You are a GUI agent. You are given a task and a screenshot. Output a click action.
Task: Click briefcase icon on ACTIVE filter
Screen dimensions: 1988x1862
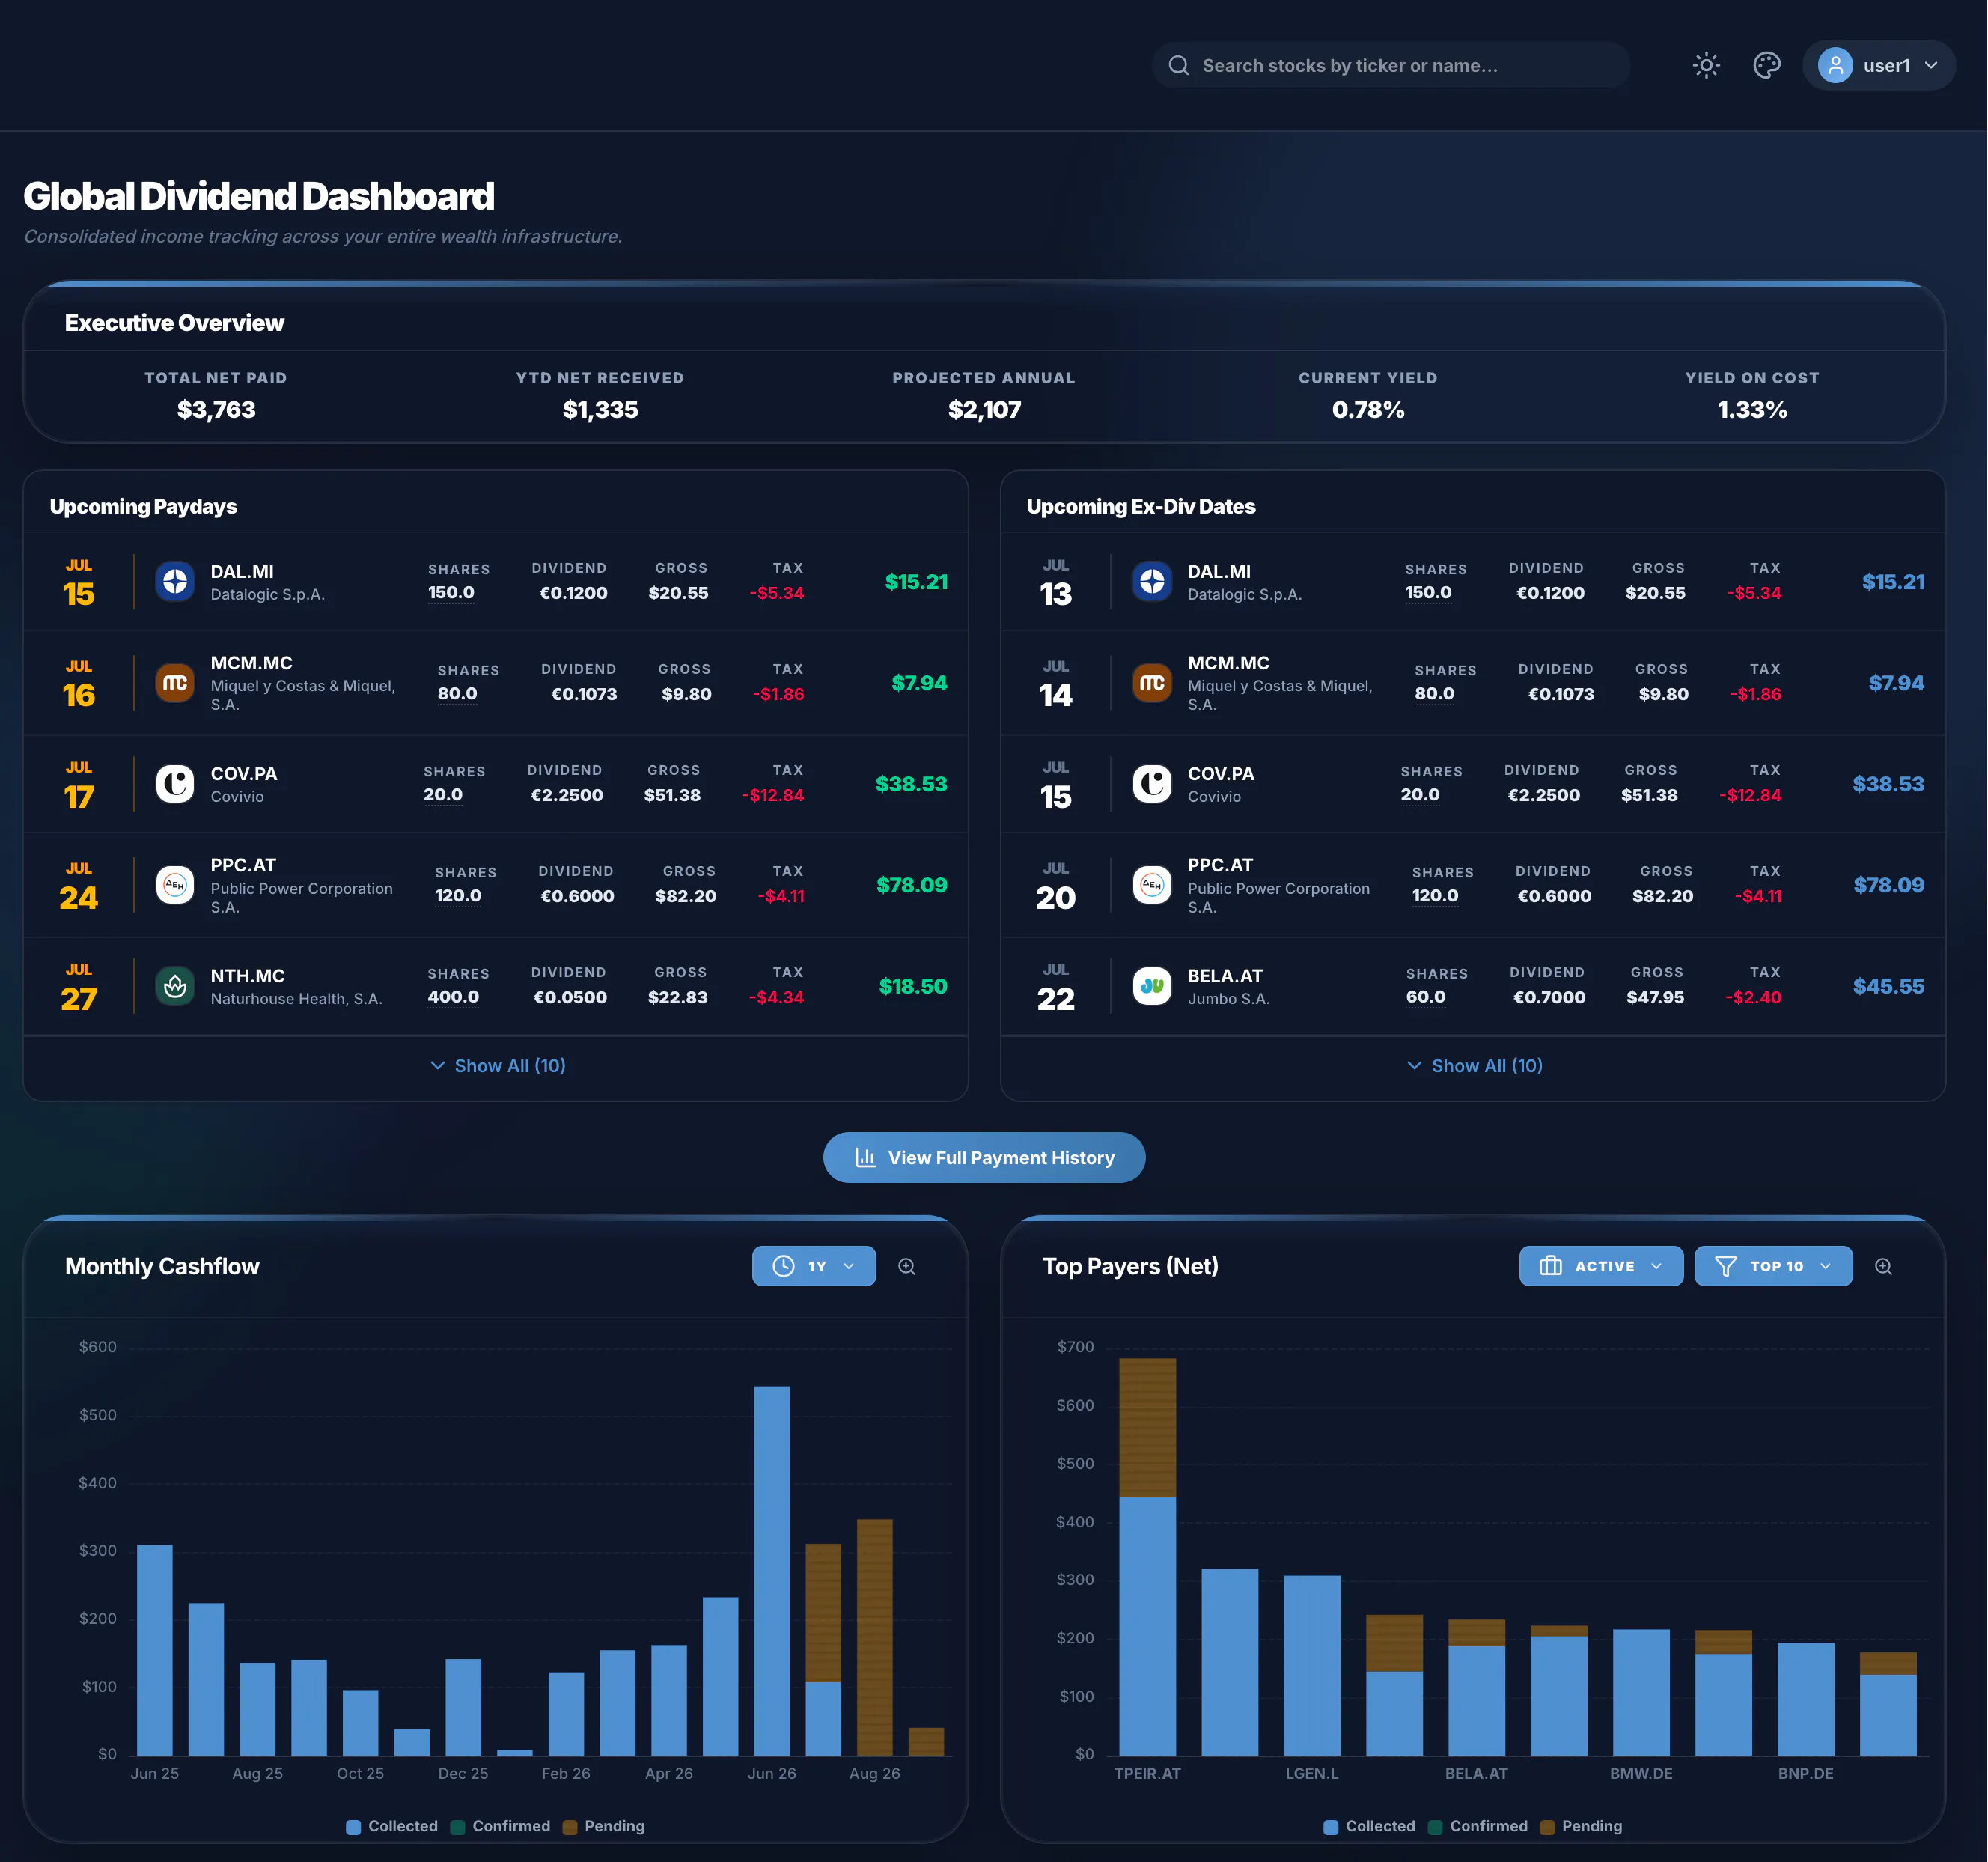click(x=1550, y=1266)
